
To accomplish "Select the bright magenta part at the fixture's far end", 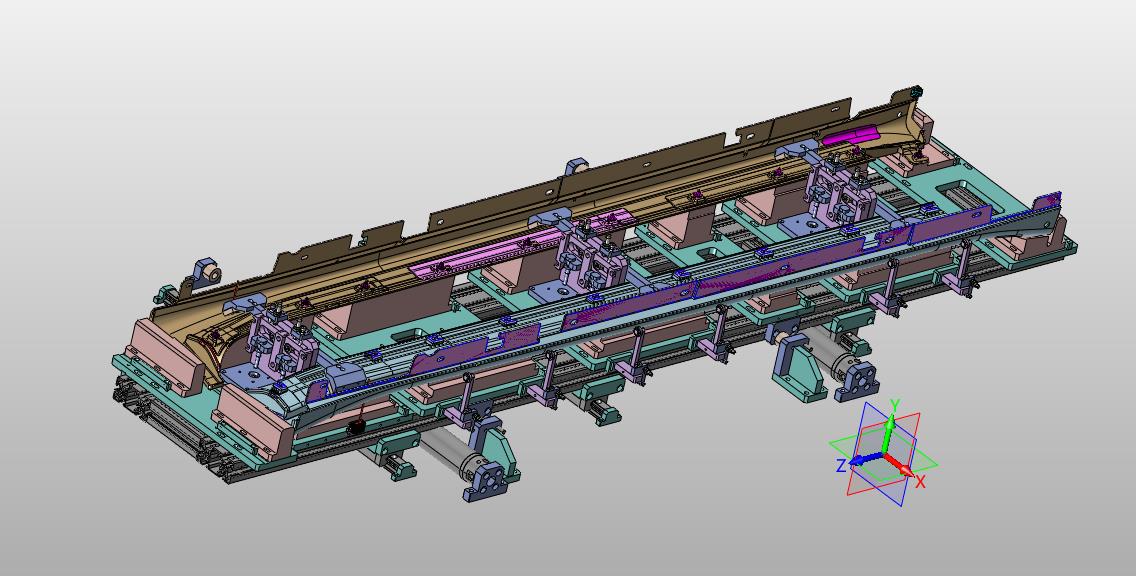I will point(851,135).
